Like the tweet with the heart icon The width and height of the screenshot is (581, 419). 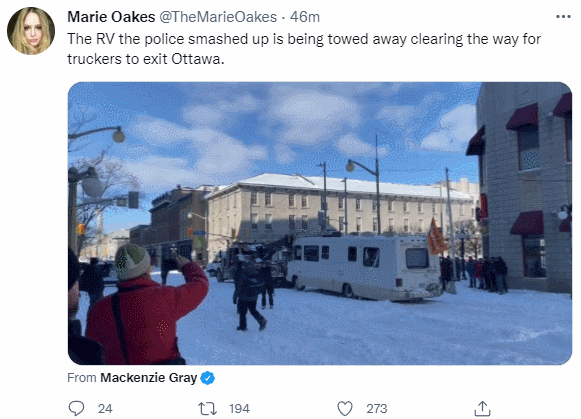click(x=345, y=409)
